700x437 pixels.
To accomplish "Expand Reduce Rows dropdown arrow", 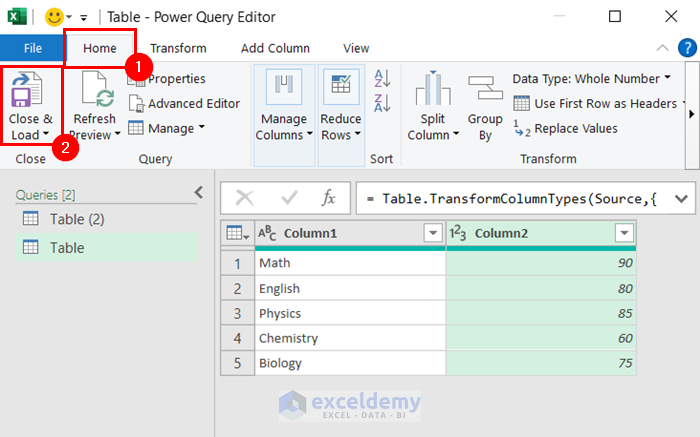I will (358, 133).
